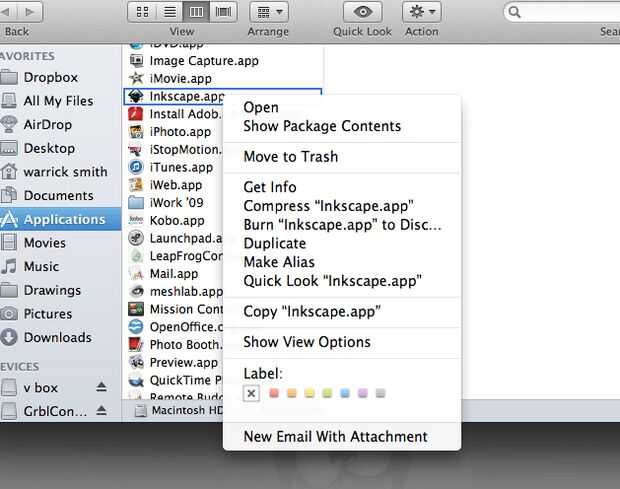Click the Quick Look eye icon
The width and height of the screenshot is (620, 489).
coord(363,12)
